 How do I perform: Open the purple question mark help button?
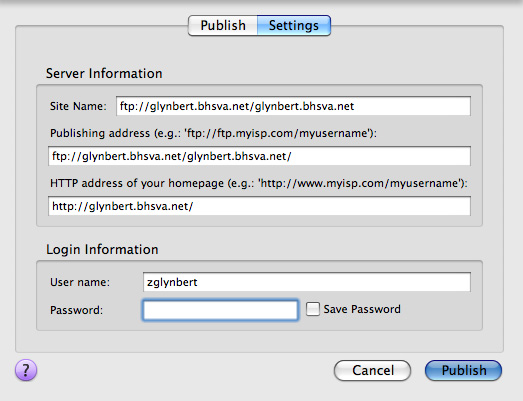26,370
